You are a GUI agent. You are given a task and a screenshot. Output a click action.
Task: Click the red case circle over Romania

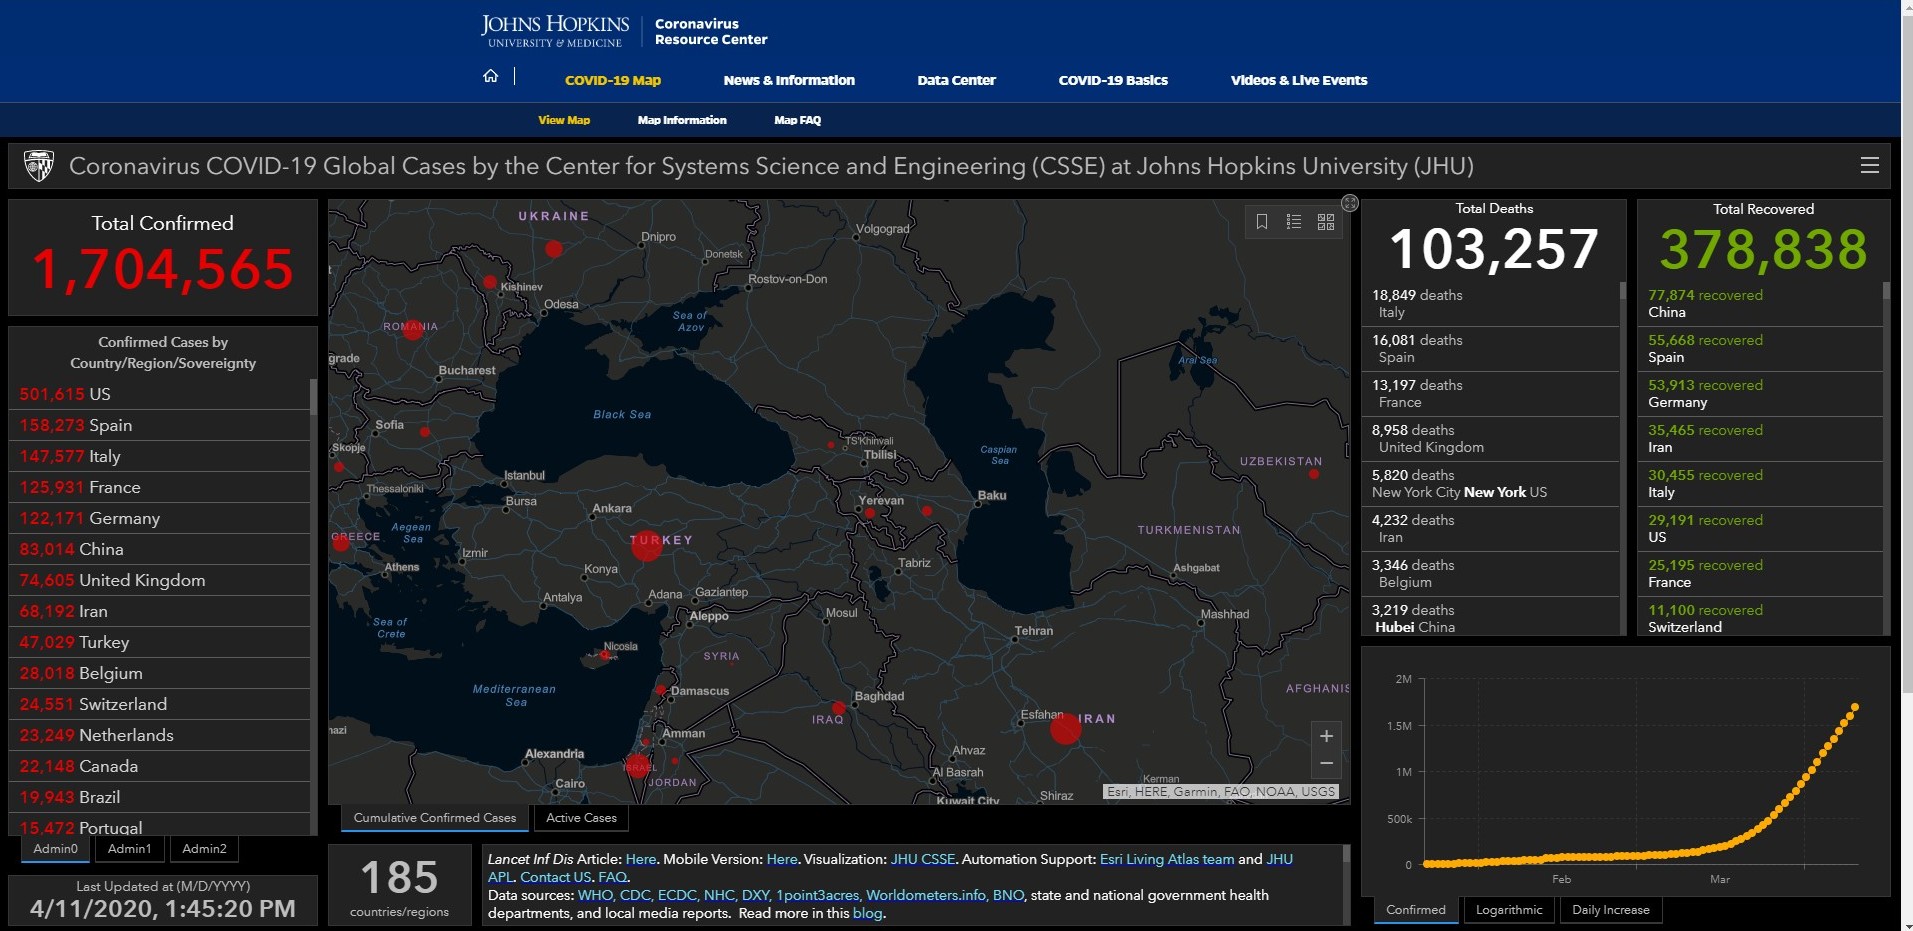(413, 329)
